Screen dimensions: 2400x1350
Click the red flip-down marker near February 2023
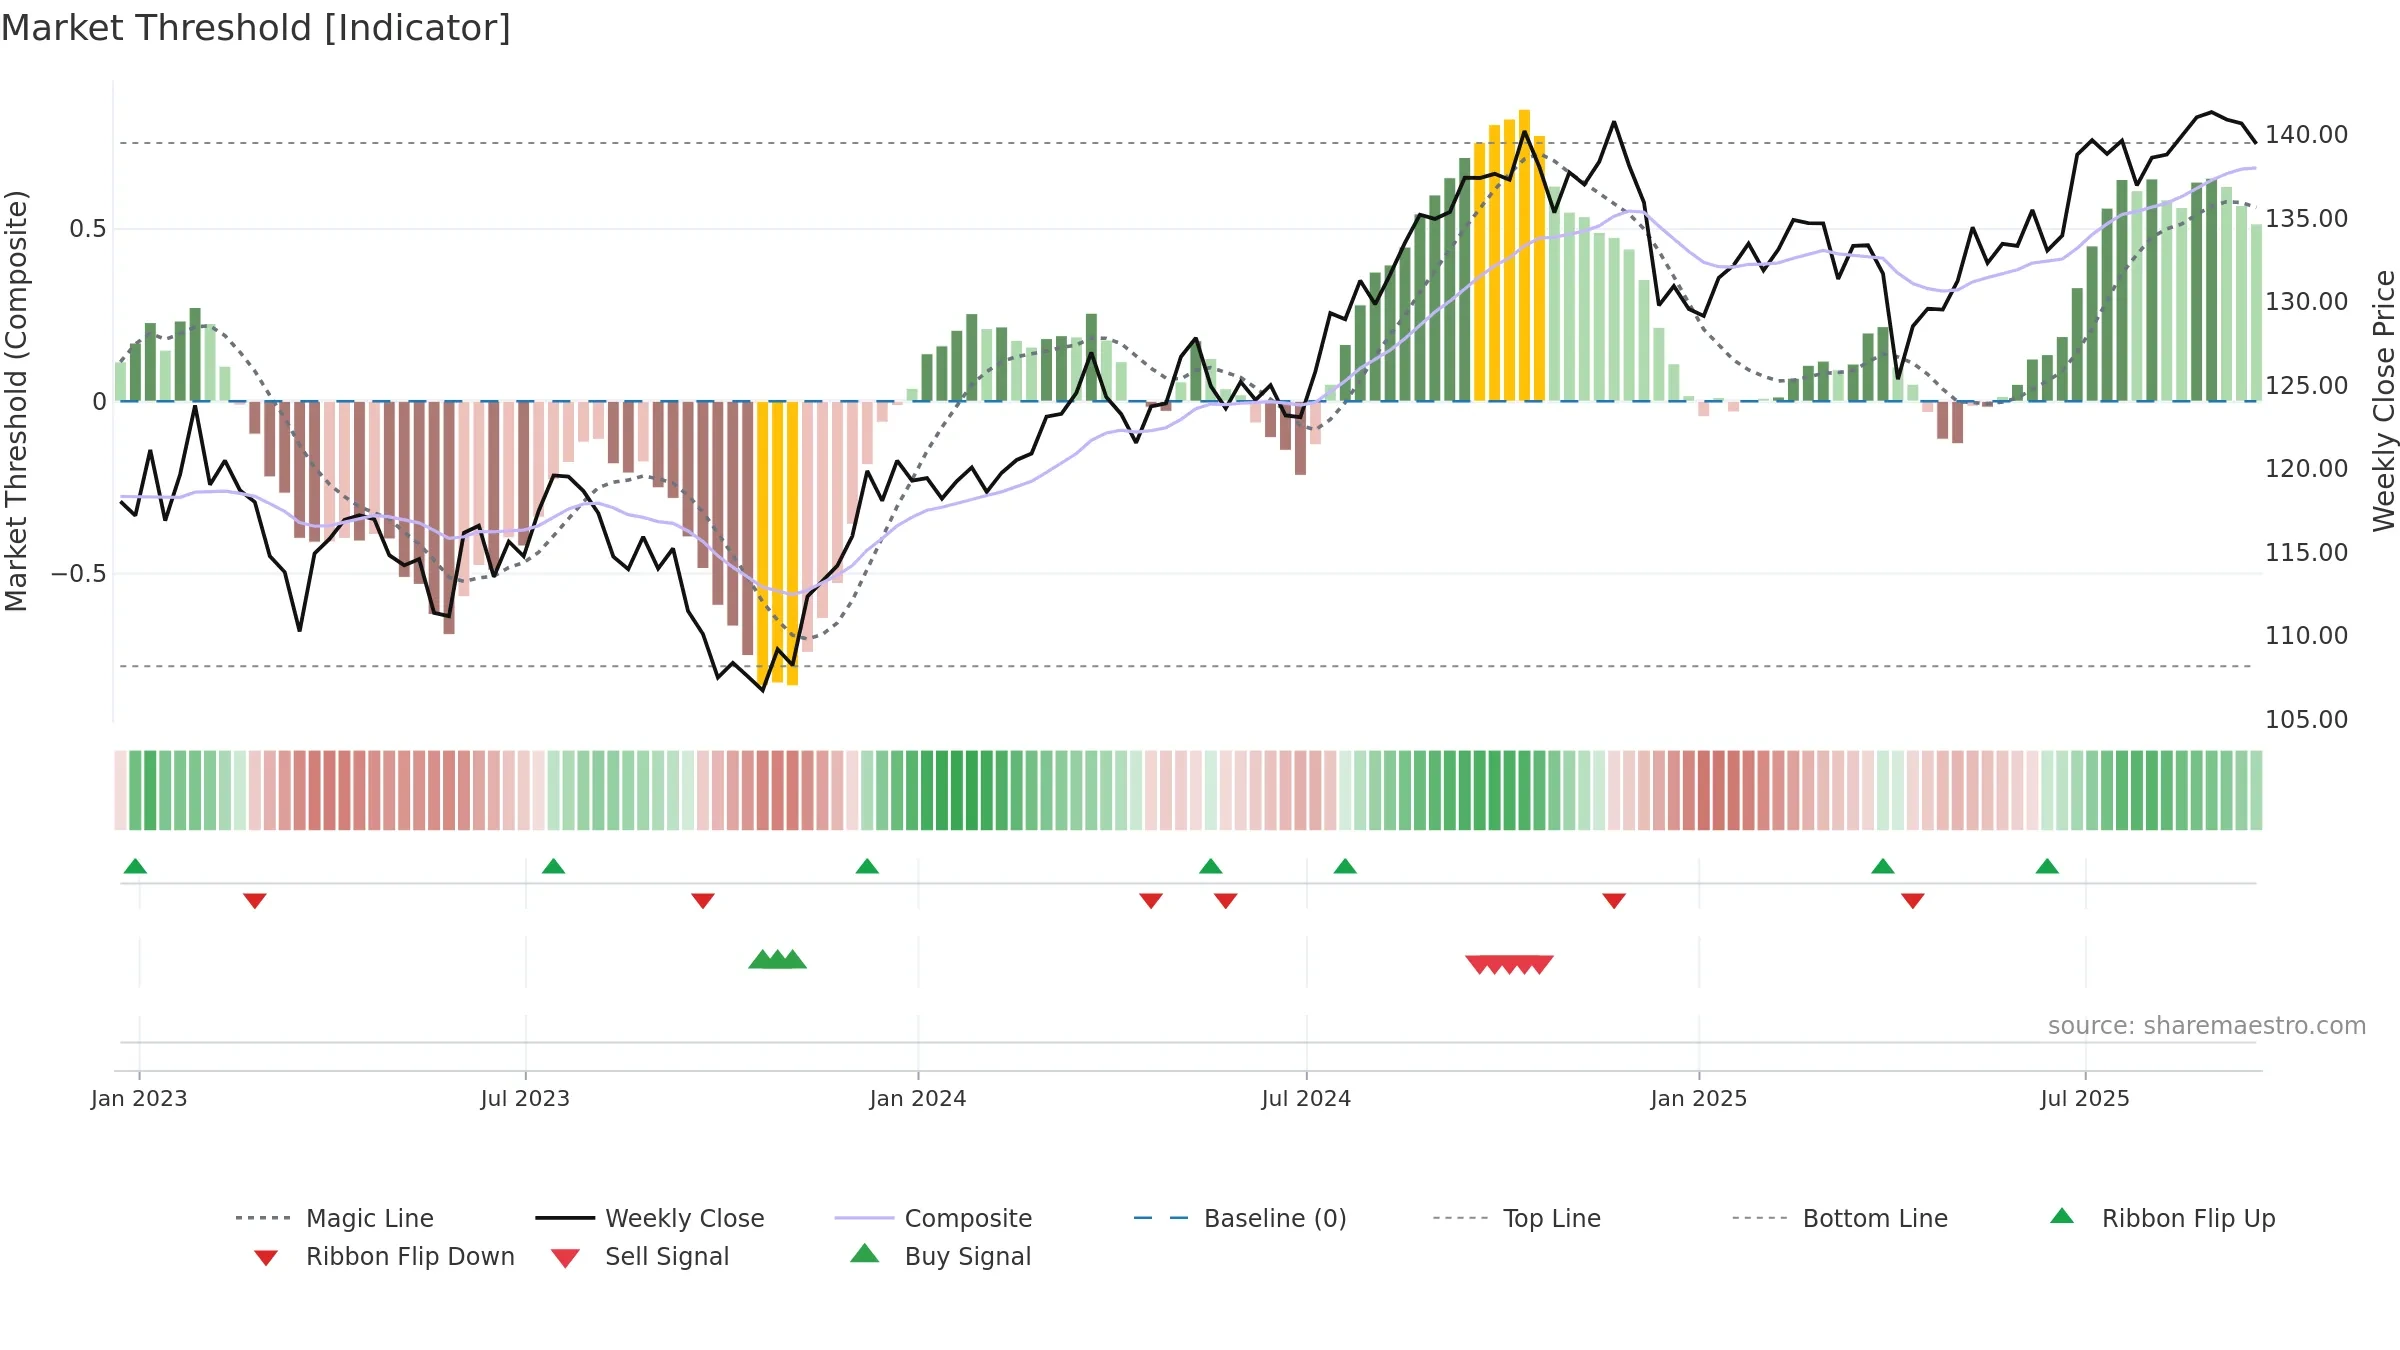pyautogui.click(x=255, y=901)
